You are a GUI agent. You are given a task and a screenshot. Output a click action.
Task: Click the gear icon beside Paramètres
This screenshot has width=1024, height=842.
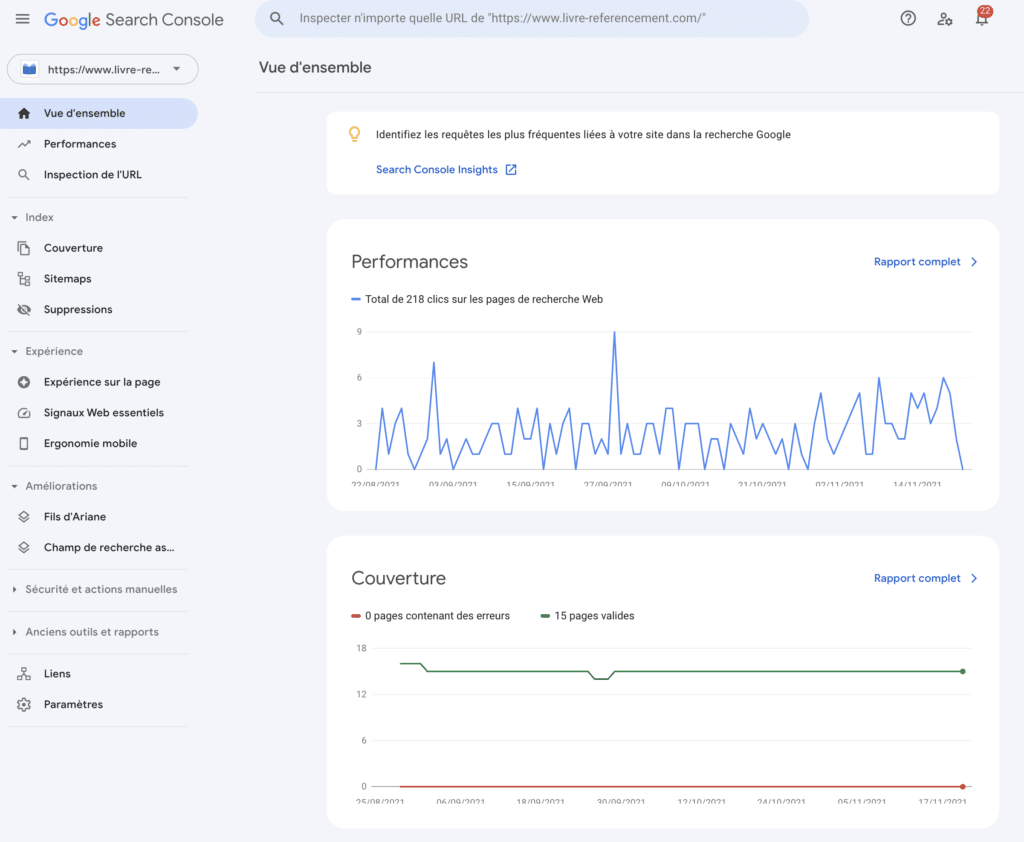[x=24, y=705]
